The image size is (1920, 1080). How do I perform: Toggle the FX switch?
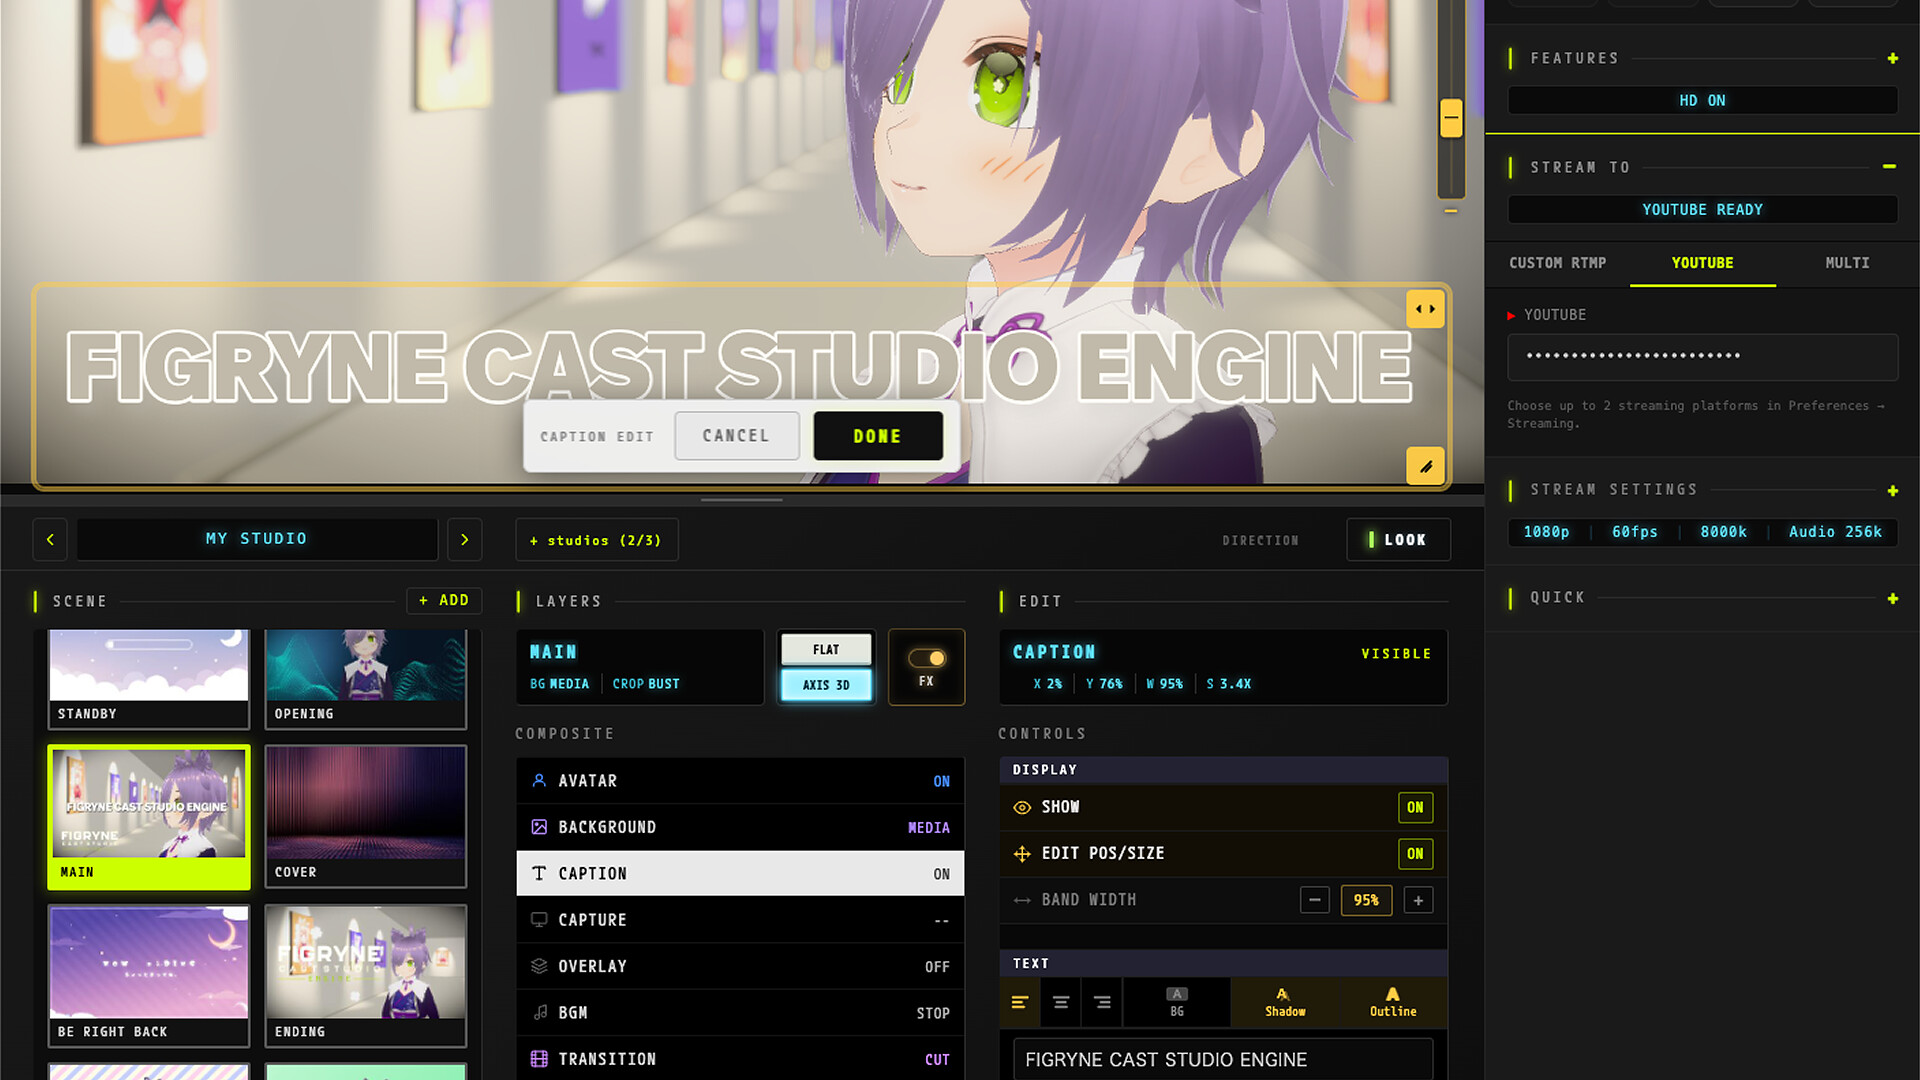pyautogui.click(x=926, y=658)
